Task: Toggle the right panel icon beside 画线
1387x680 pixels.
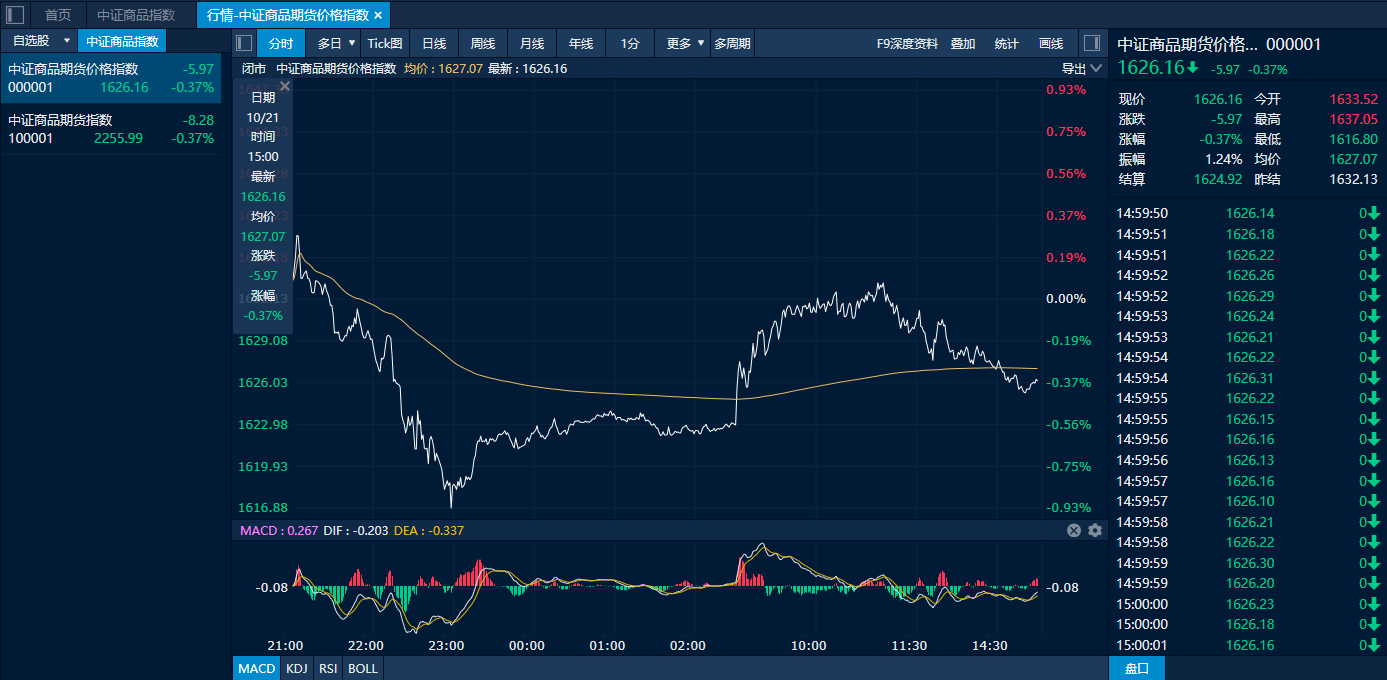Action: (x=1091, y=43)
